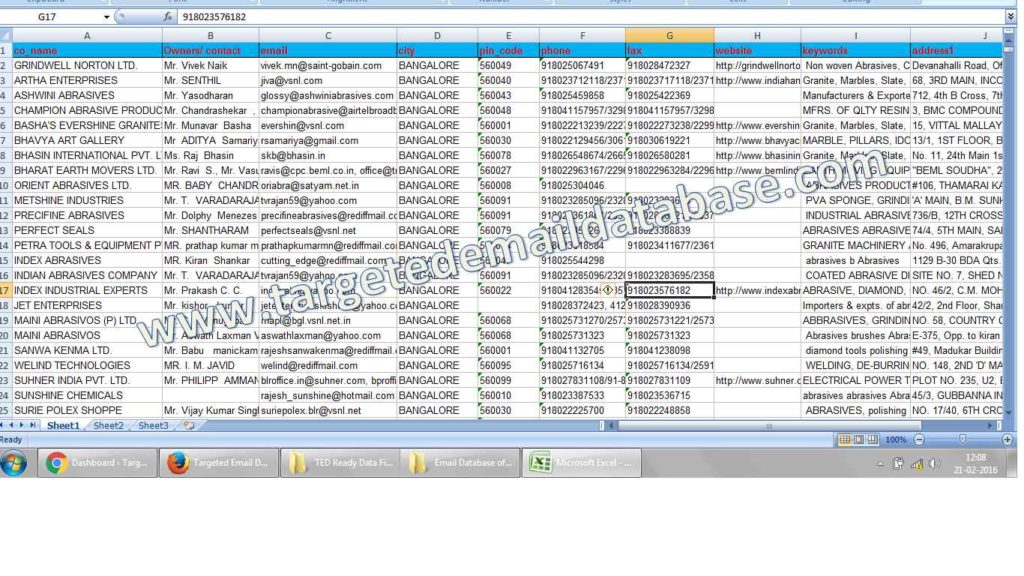The width and height of the screenshot is (1024, 576).
Task: Open the Name Box dropdown arrow
Action: (x=106, y=17)
